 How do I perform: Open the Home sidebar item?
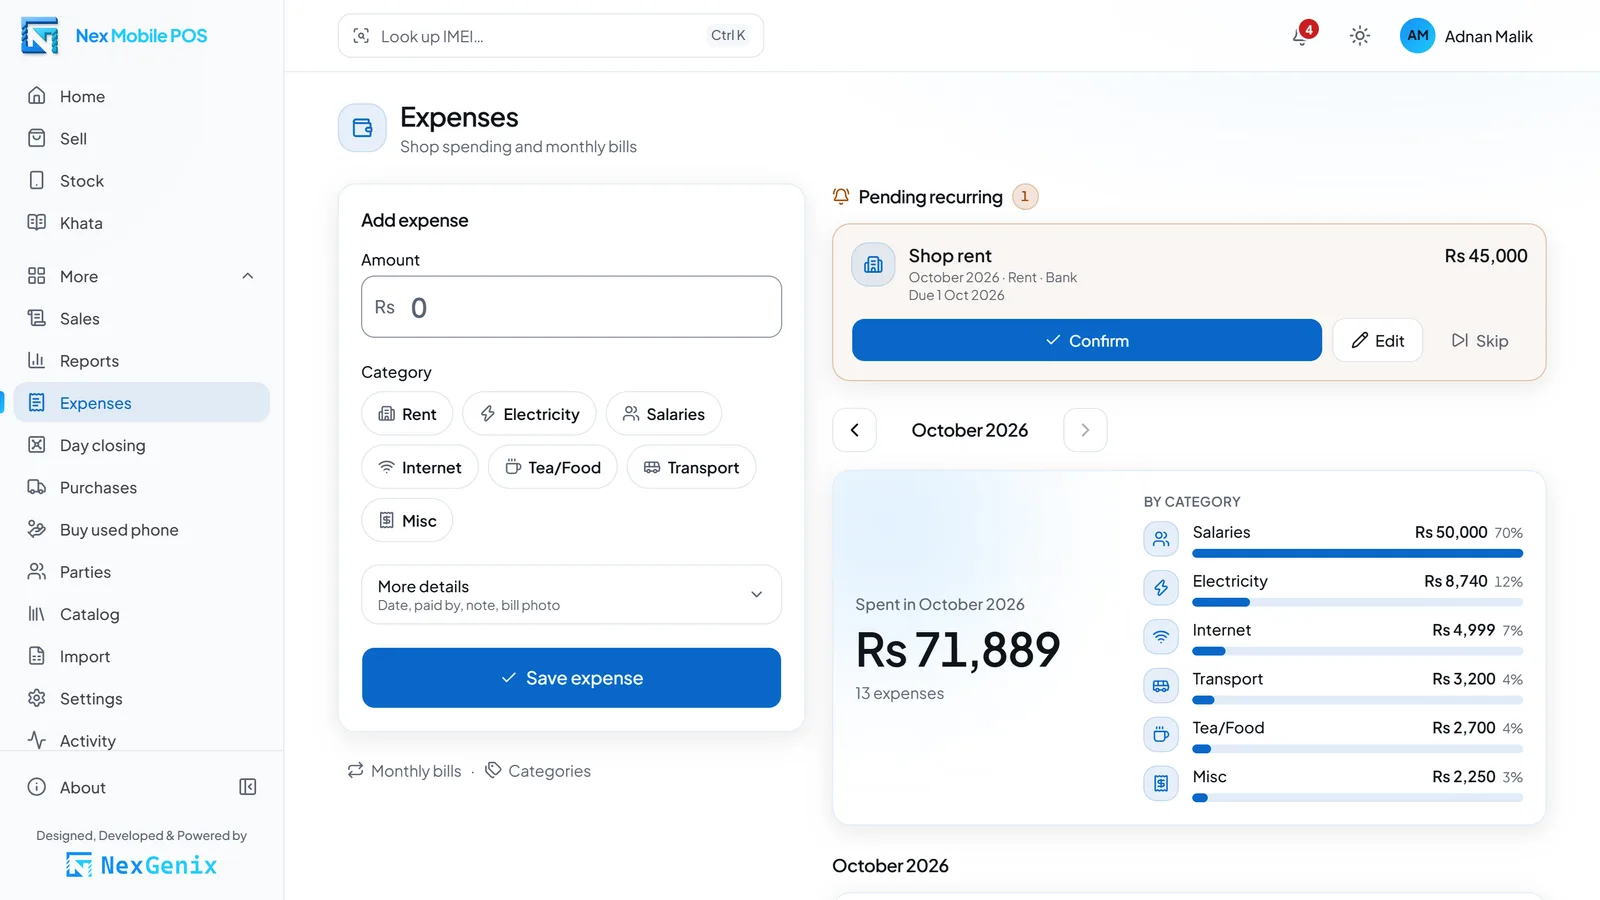[142, 96]
